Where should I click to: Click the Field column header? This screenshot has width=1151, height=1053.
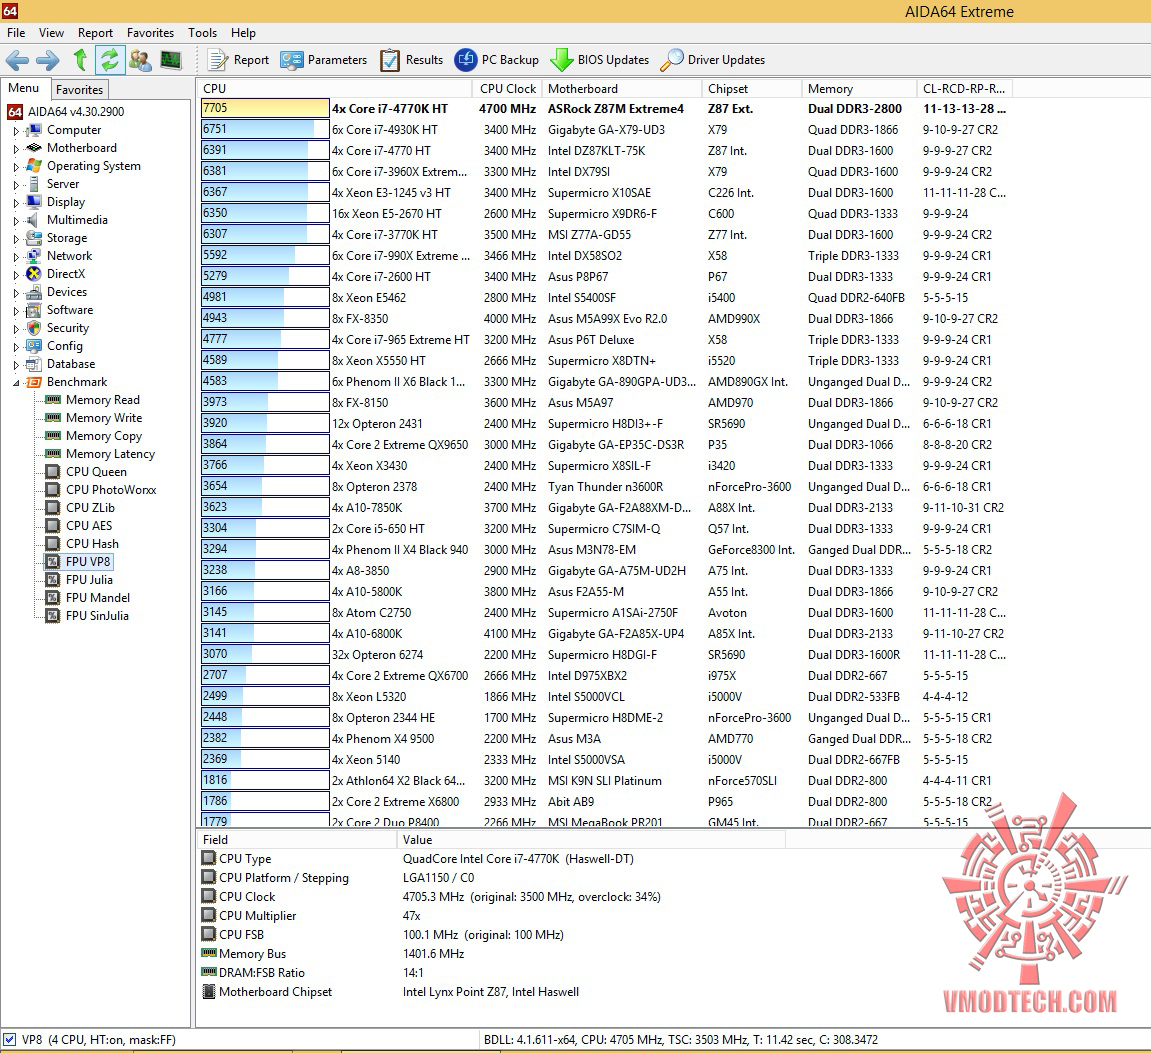tap(297, 840)
